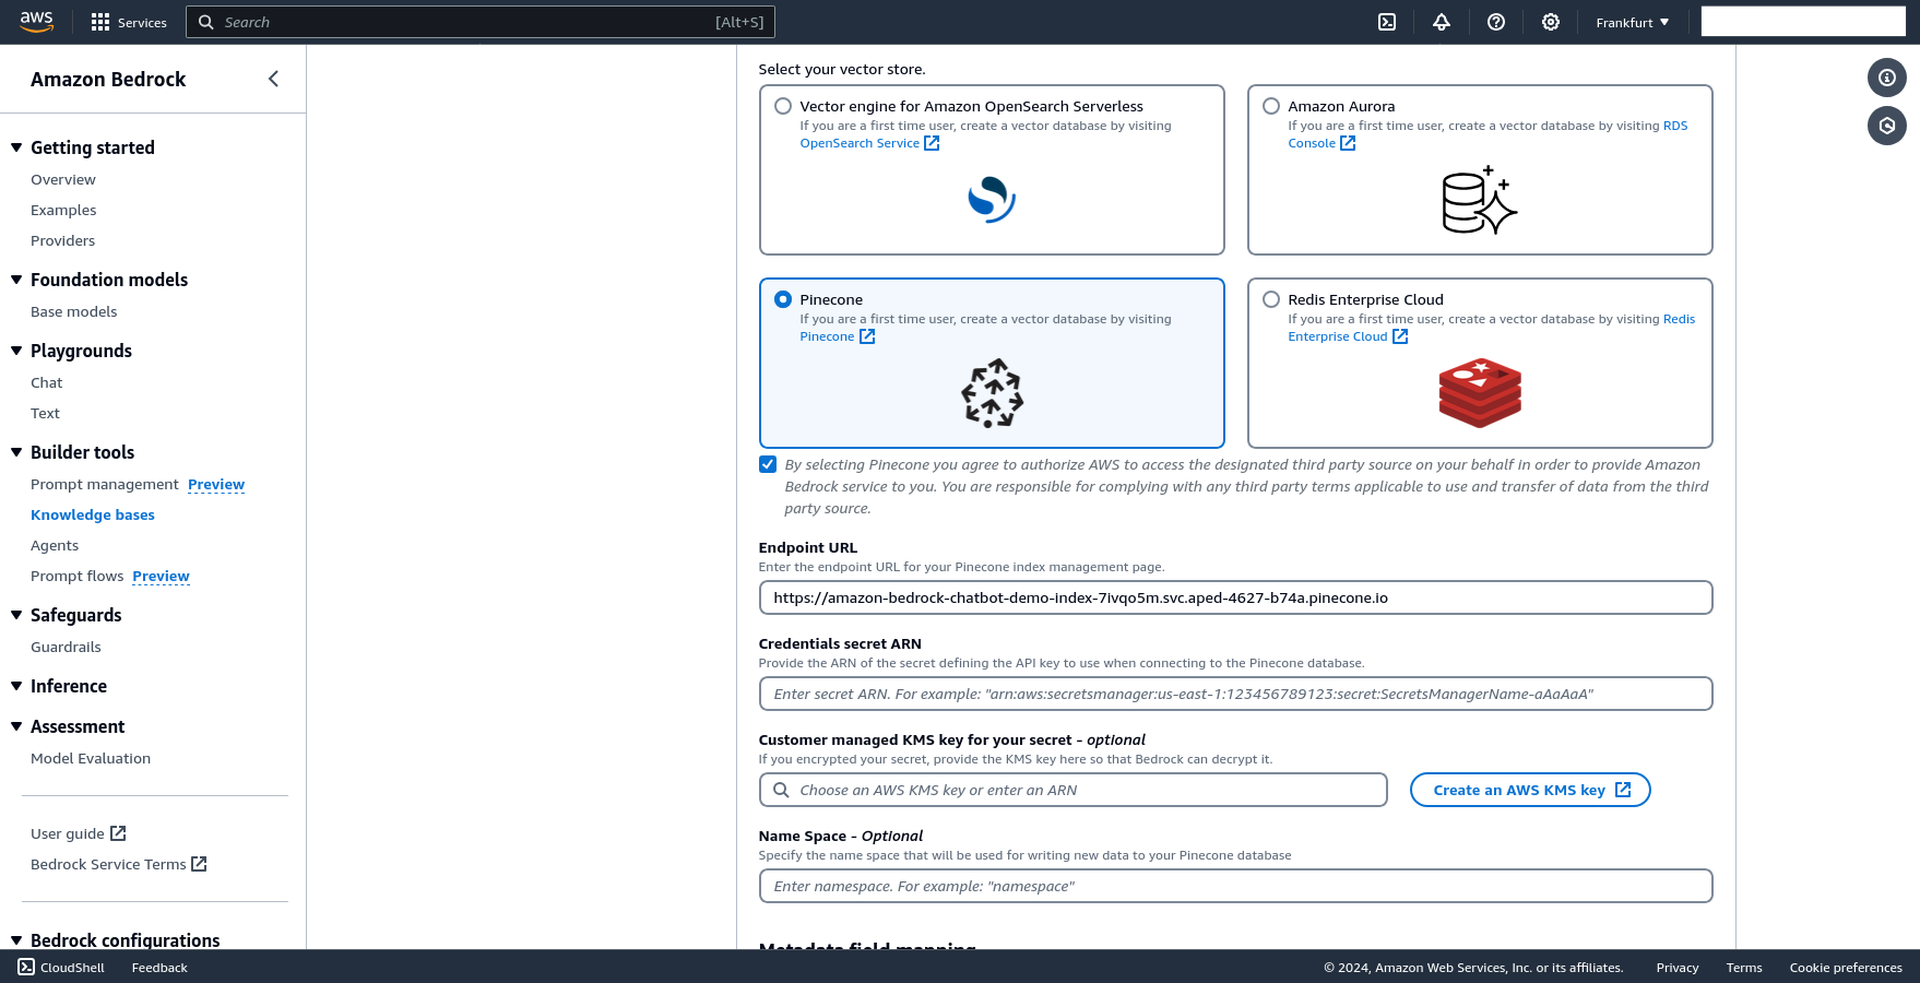Click Create an AWS KMS key button

coord(1530,790)
